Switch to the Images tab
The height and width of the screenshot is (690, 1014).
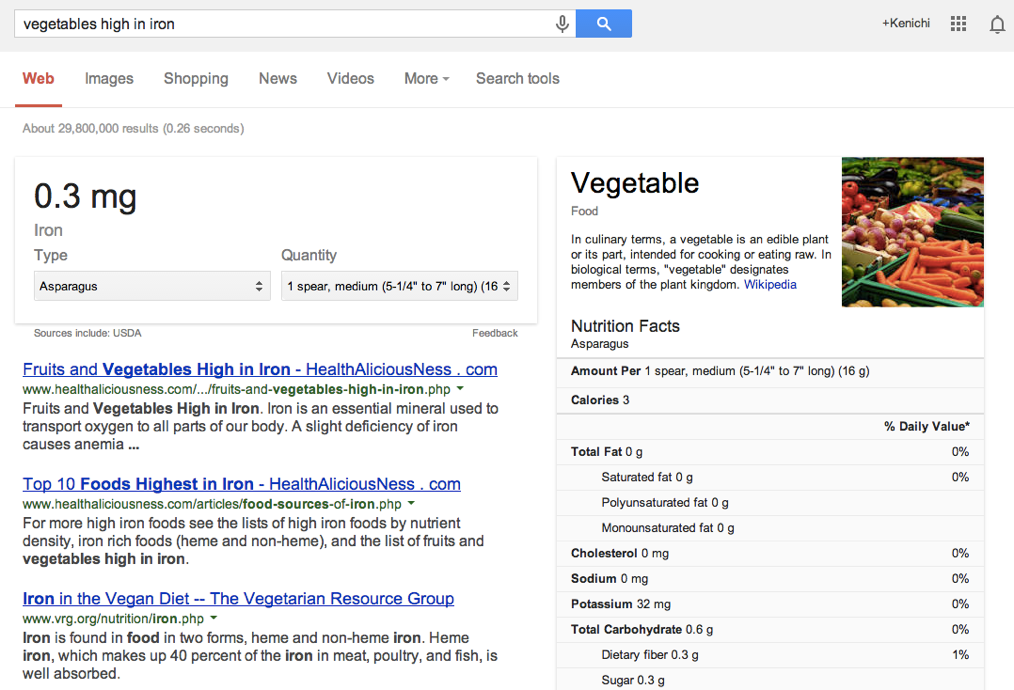click(x=109, y=78)
